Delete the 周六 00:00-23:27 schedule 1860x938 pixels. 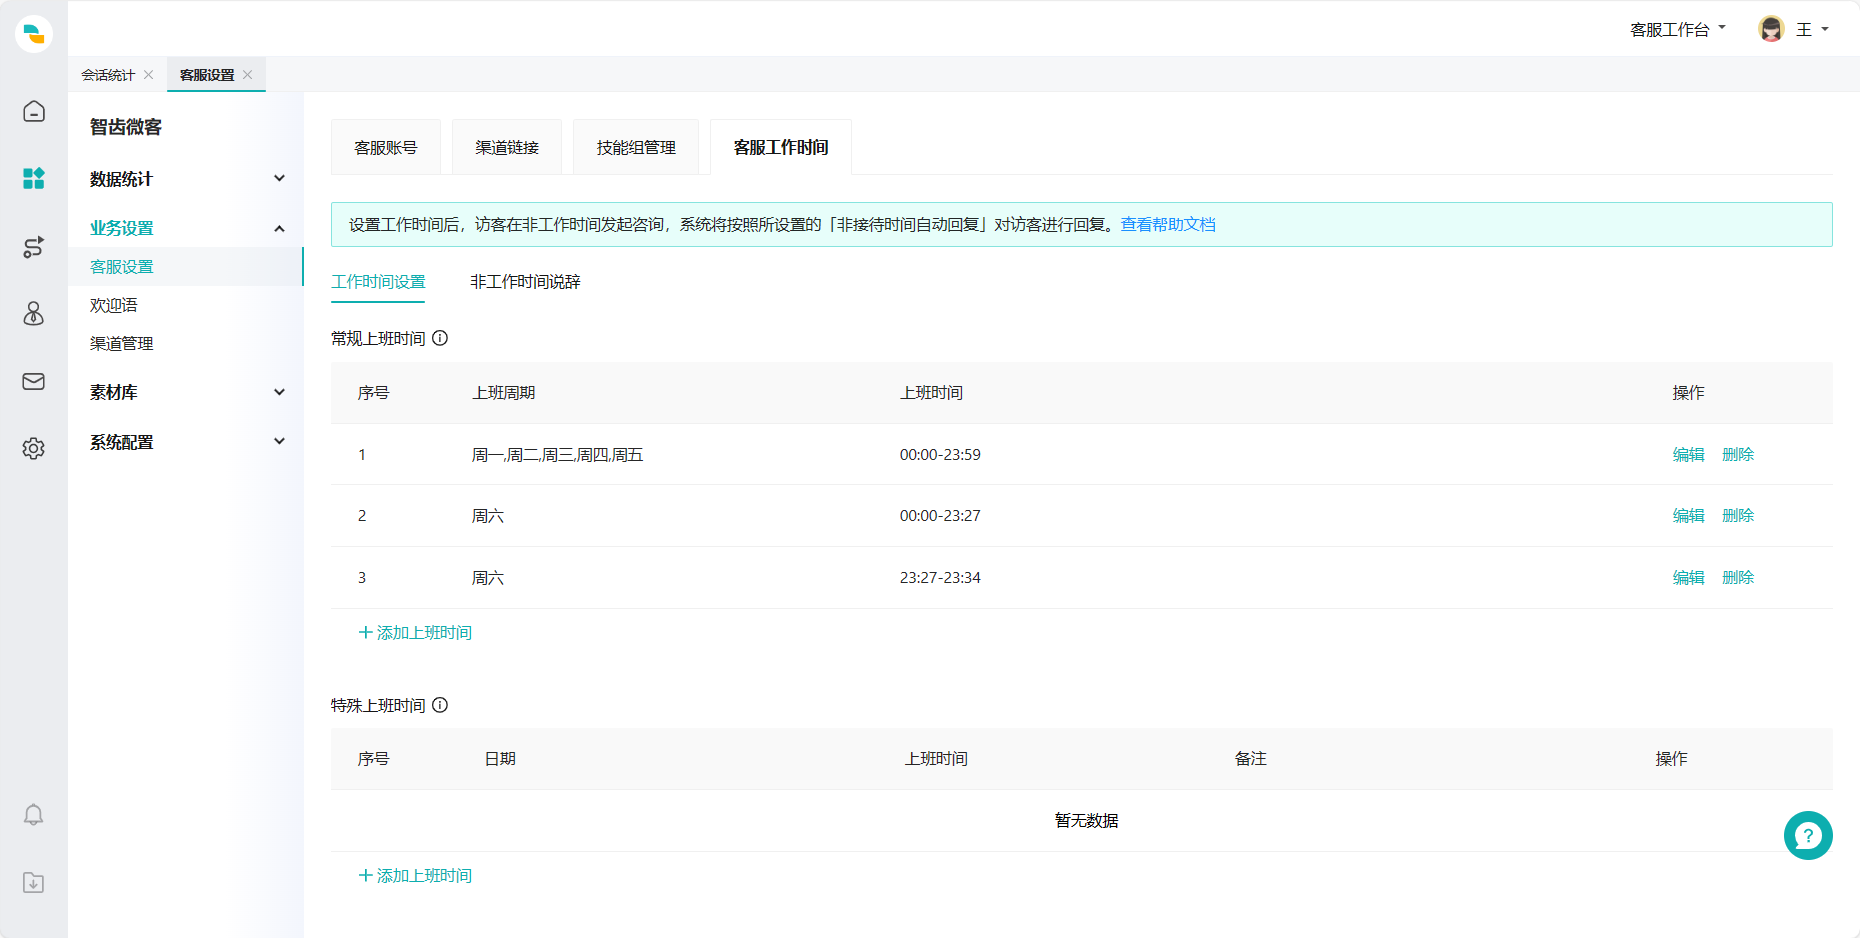point(1738,515)
